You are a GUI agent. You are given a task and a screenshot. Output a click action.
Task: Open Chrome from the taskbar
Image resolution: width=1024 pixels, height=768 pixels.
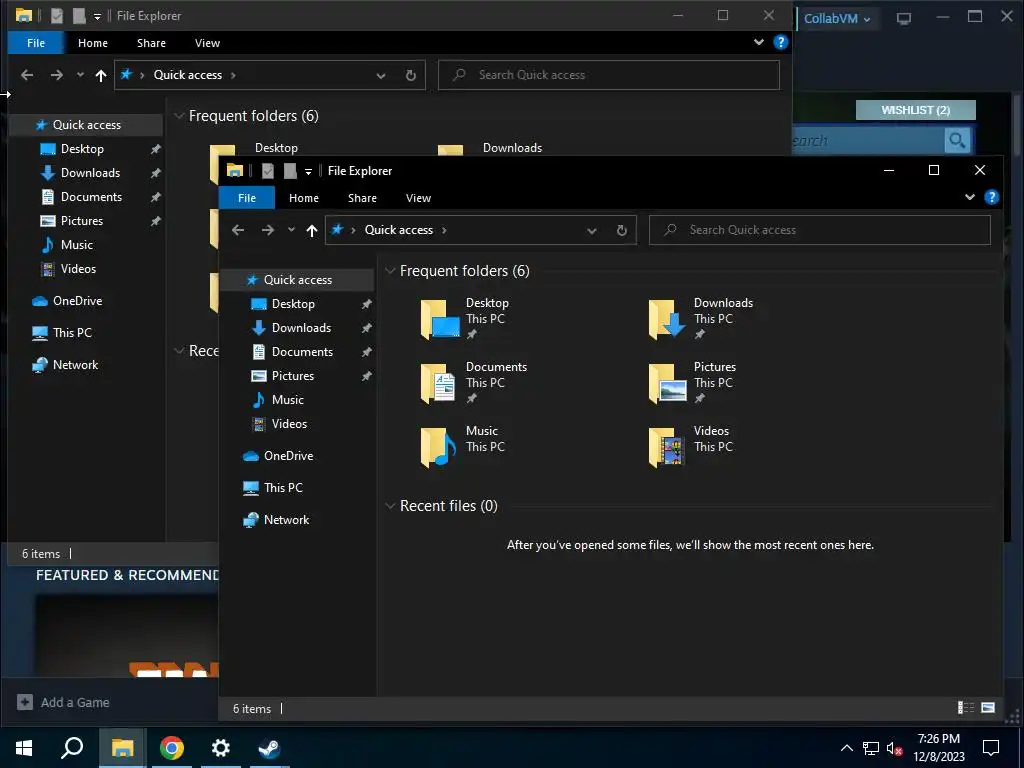coord(172,748)
